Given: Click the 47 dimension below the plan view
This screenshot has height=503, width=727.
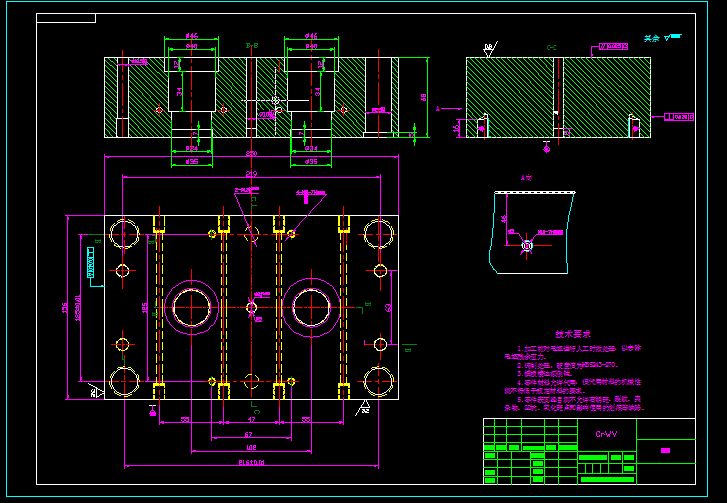Looking at the screenshot, I should point(252,420).
